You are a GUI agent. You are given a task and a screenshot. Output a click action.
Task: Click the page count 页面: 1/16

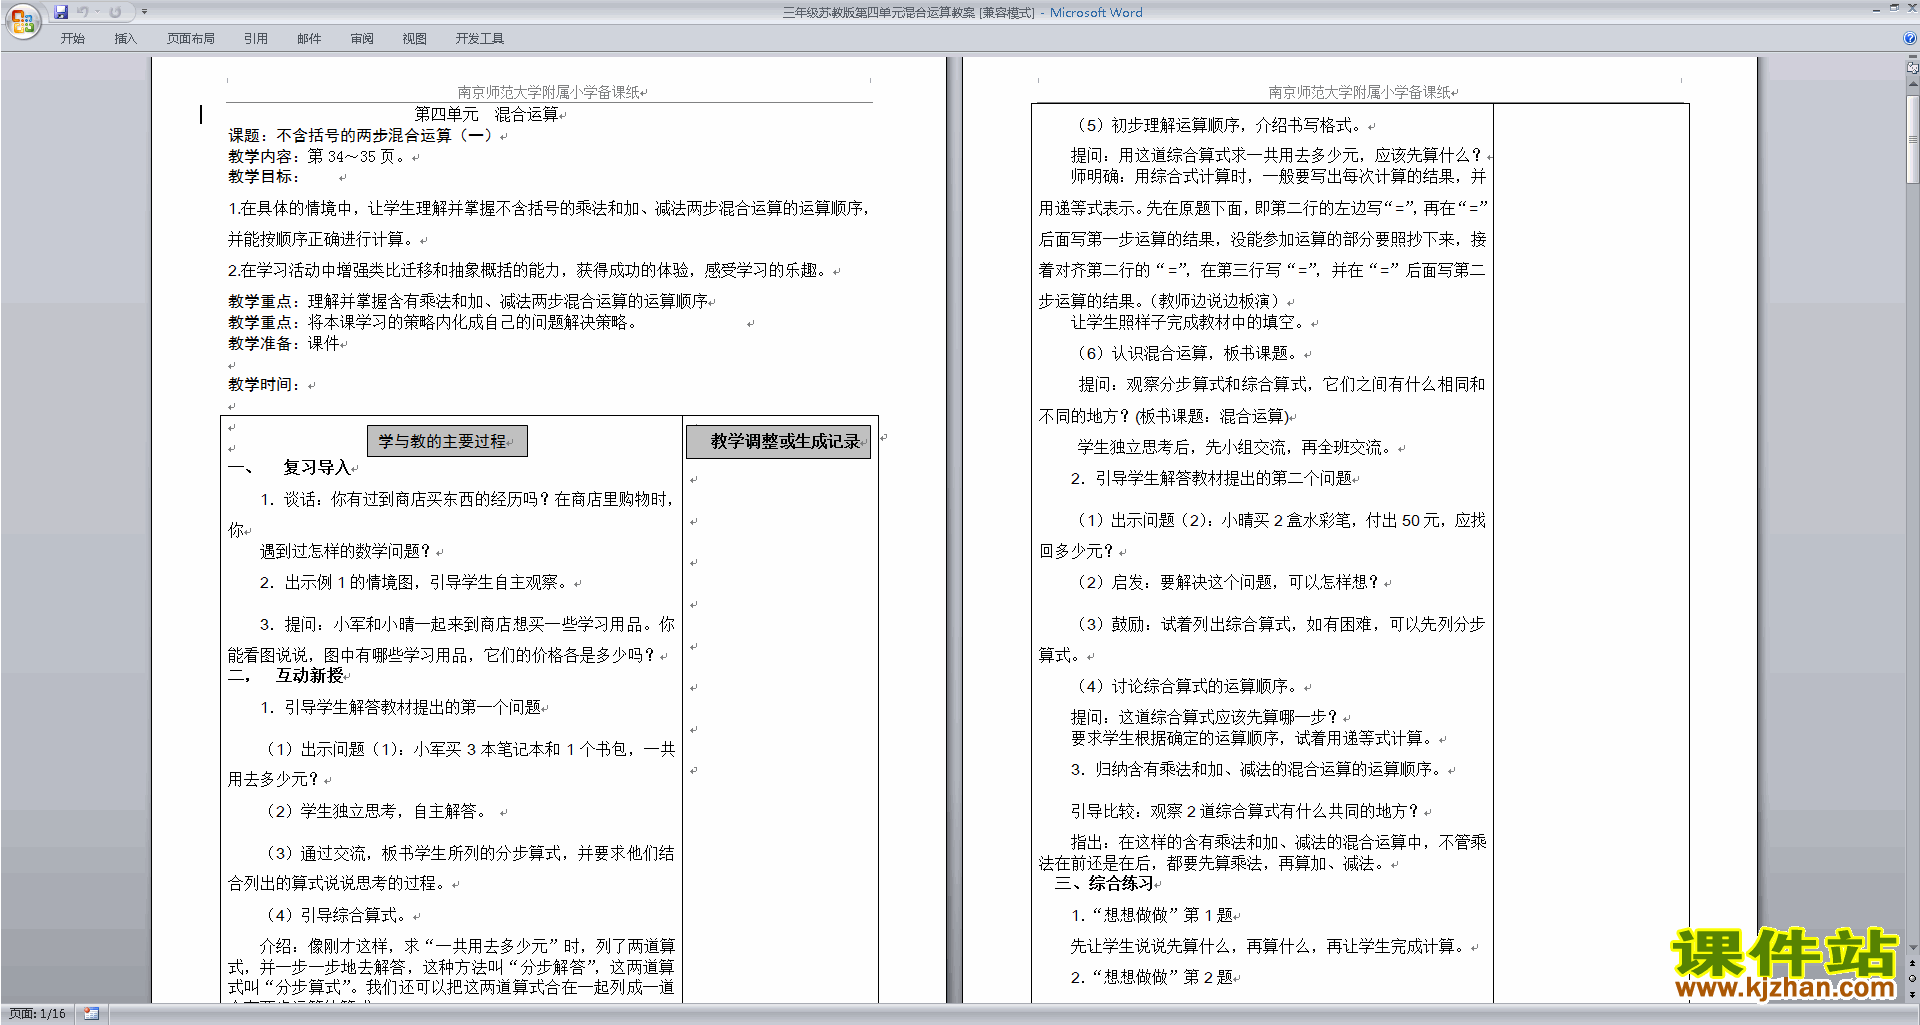point(37,1014)
